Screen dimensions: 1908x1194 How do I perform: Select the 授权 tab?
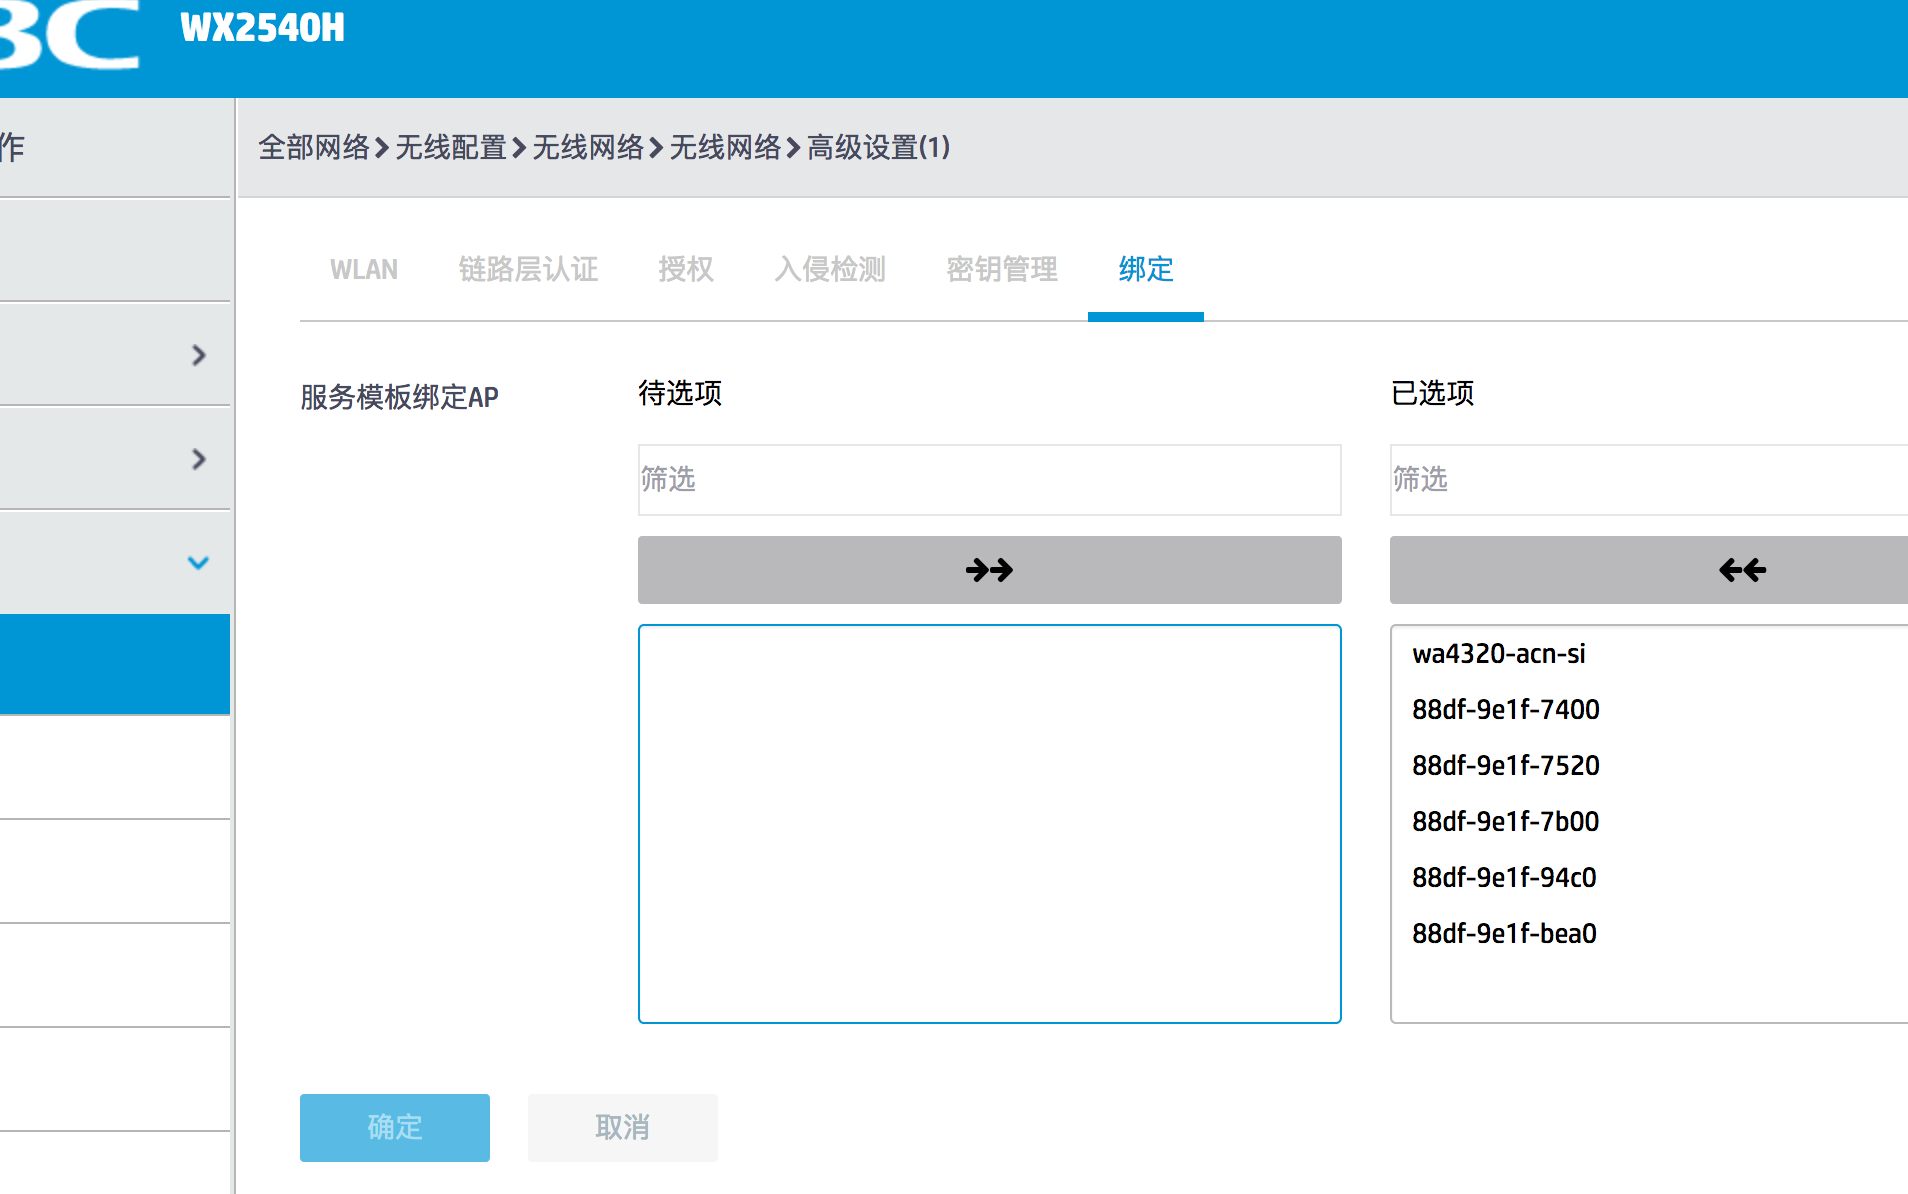point(686,269)
